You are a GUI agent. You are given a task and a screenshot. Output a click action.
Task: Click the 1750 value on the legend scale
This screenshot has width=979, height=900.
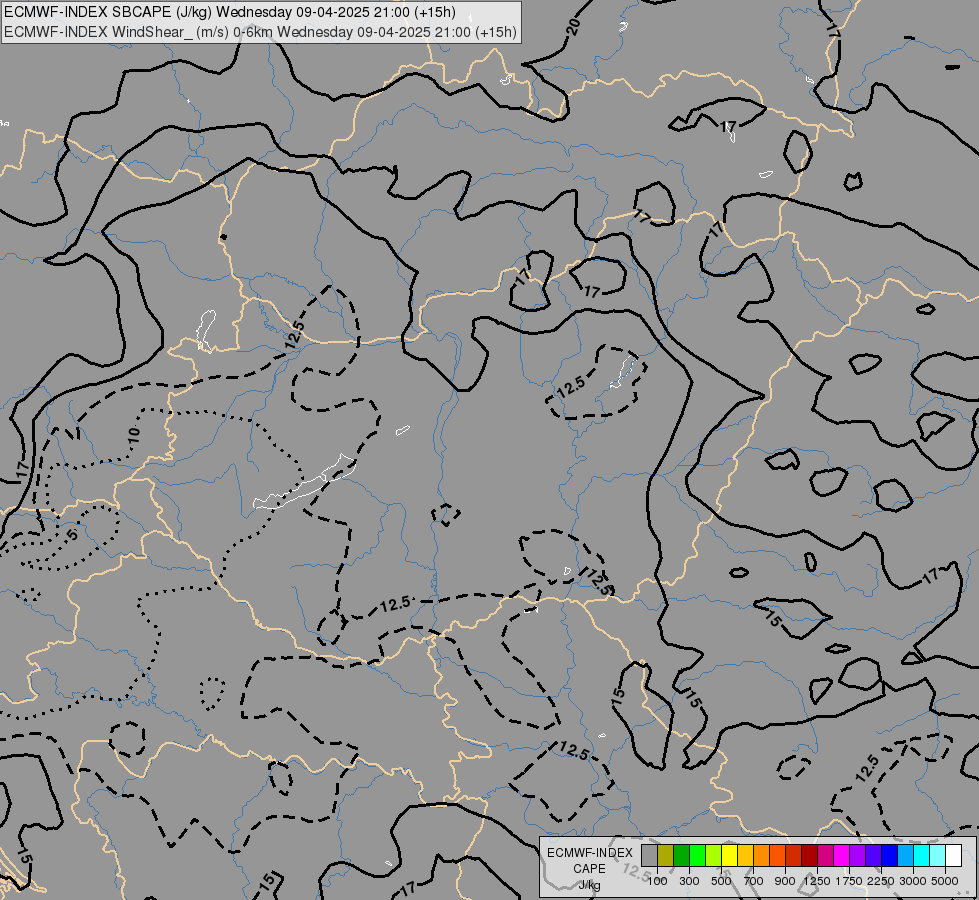click(849, 881)
